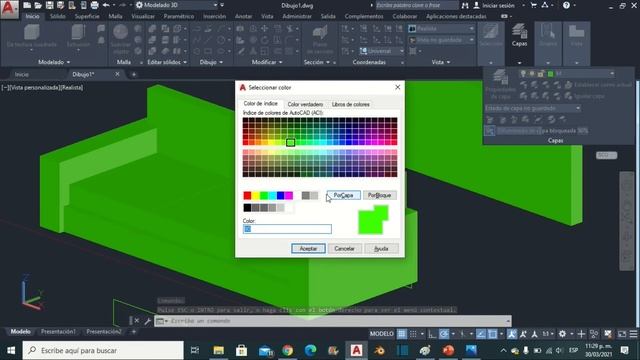The image size is (640, 360).
Task: Click the Windows search box in taskbar
Action: (x=103, y=350)
